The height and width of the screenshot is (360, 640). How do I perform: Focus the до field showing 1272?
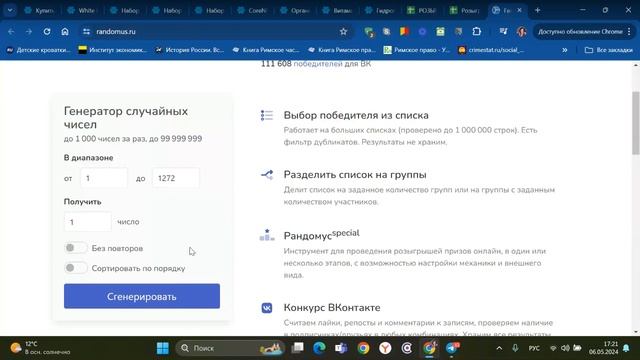click(x=176, y=178)
